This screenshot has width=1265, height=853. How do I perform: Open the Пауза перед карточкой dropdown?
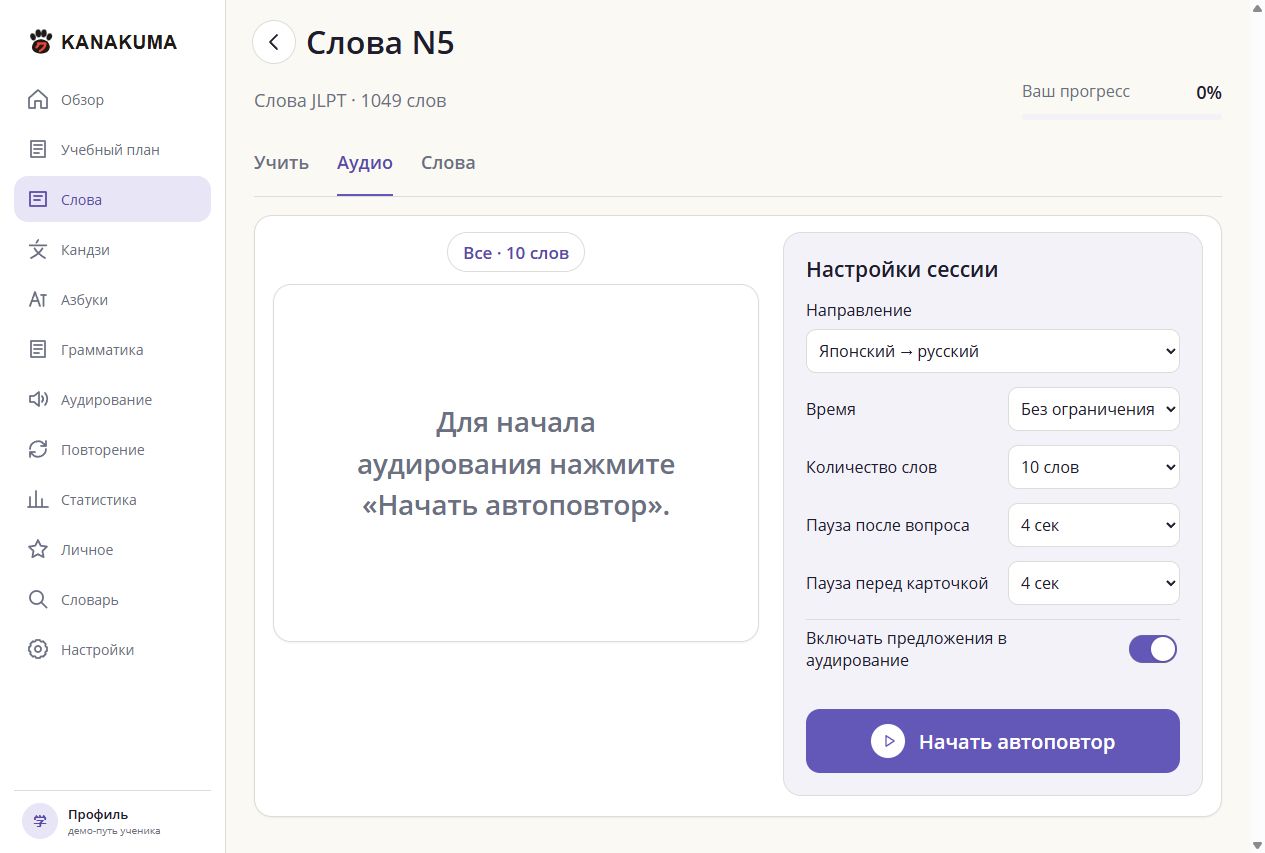point(1094,584)
